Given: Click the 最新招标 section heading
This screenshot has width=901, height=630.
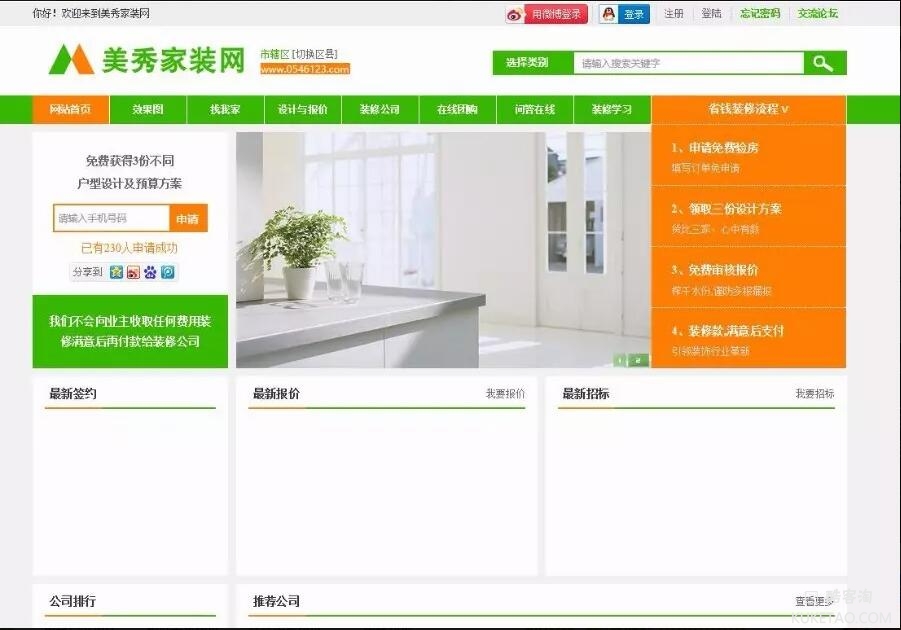Looking at the screenshot, I should click(x=586, y=394).
